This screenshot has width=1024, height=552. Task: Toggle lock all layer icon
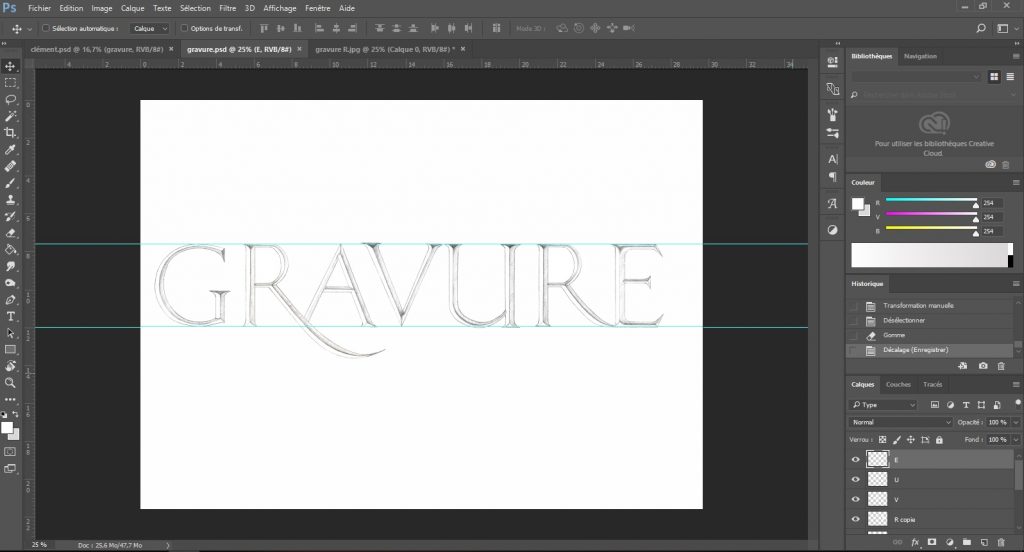(x=939, y=440)
